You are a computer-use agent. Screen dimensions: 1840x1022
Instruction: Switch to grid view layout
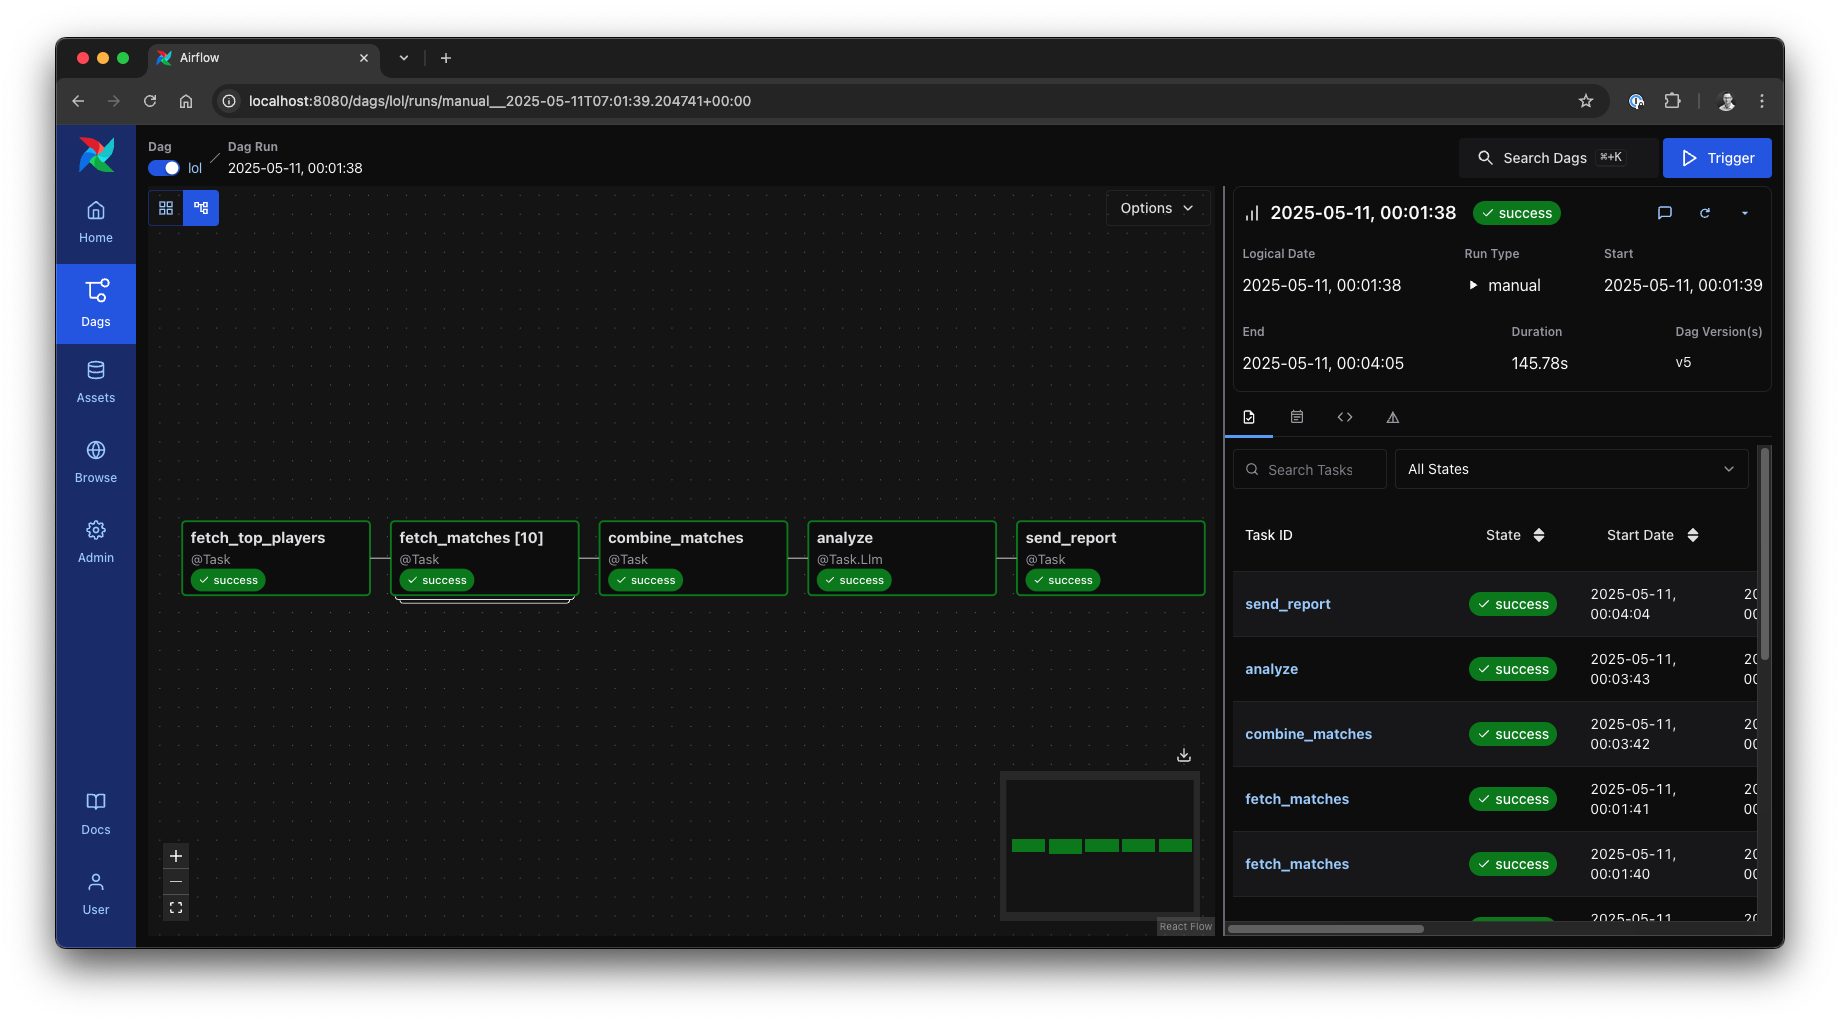(166, 208)
